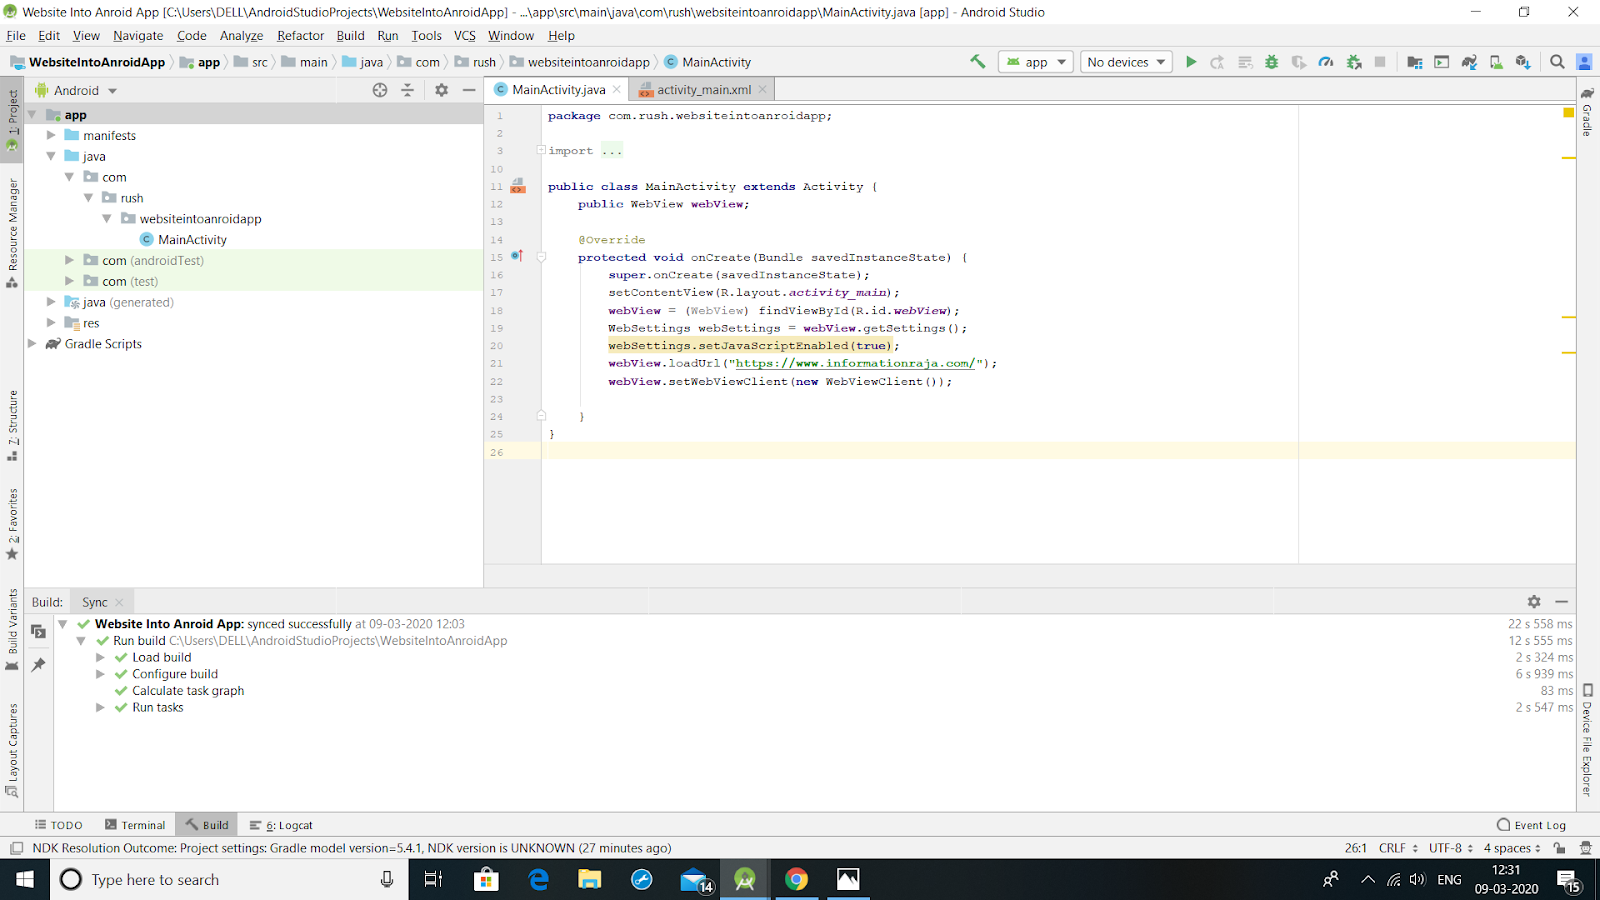Attach debugger to Android process icon
This screenshot has height=900, width=1600.
(1352, 61)
